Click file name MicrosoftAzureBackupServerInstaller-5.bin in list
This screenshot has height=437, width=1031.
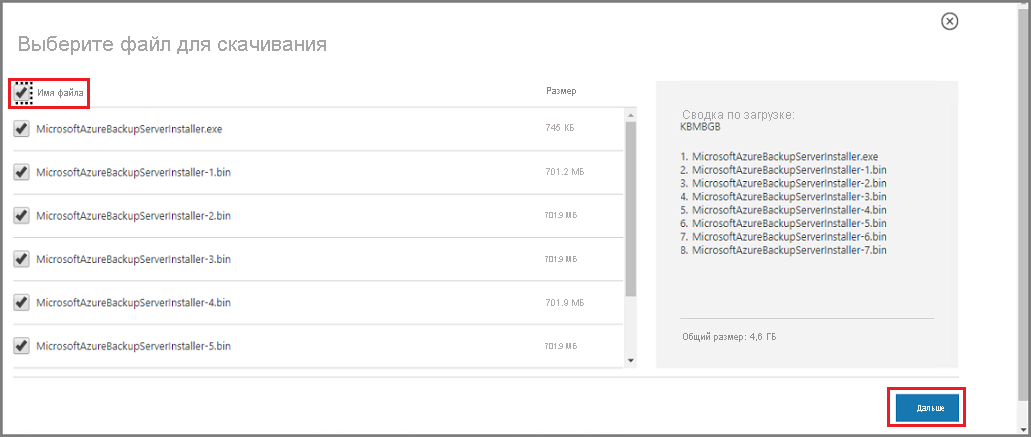click(x=133, y=346)
